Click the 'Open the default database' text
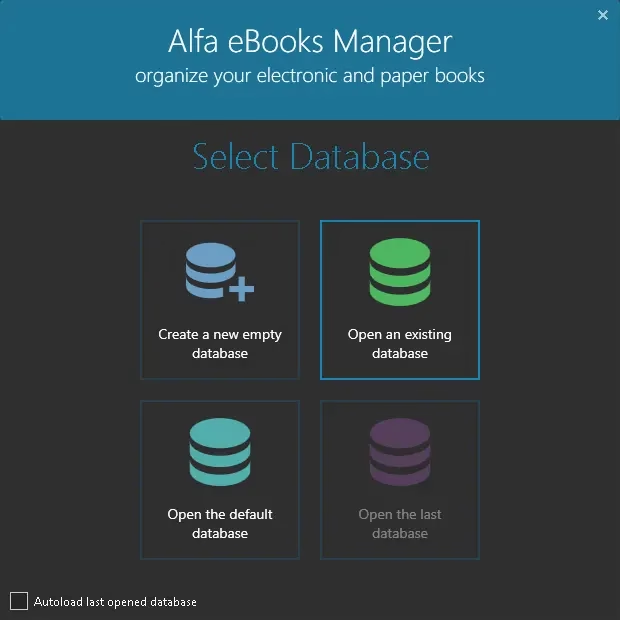The width and height of the screenshot is (620, 620). click(220, 524)
